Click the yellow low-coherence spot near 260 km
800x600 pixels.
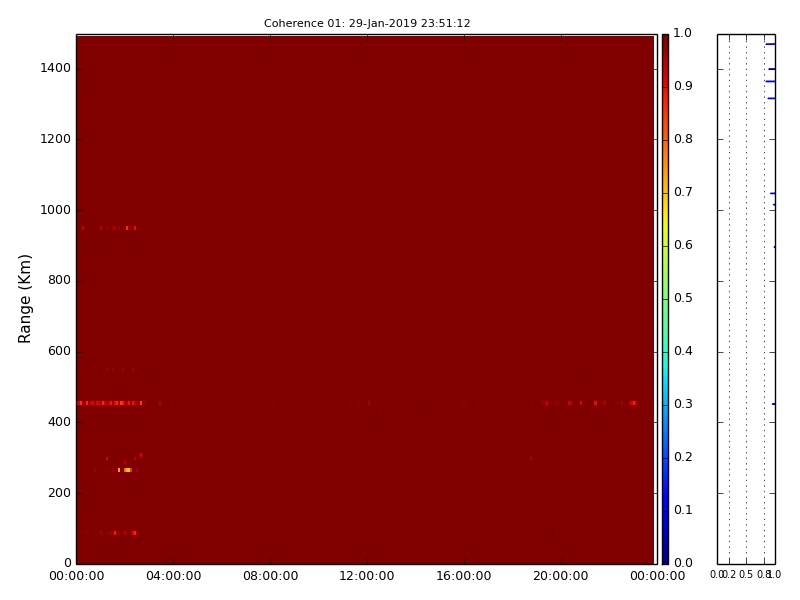(127, 470)
